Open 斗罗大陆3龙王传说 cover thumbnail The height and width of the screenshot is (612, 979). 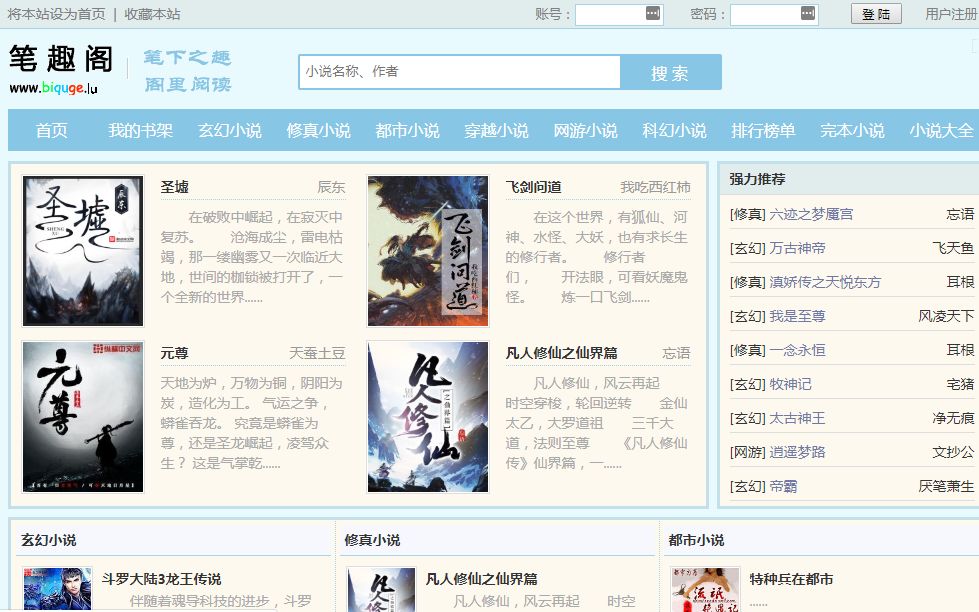point(57,590)
